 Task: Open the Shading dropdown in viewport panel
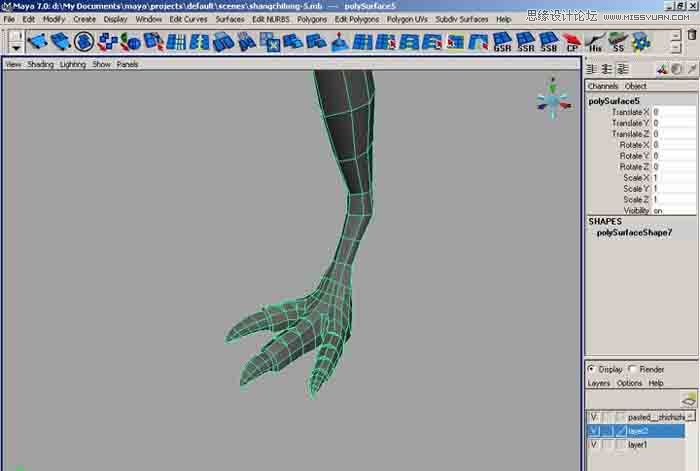(41, 64)
